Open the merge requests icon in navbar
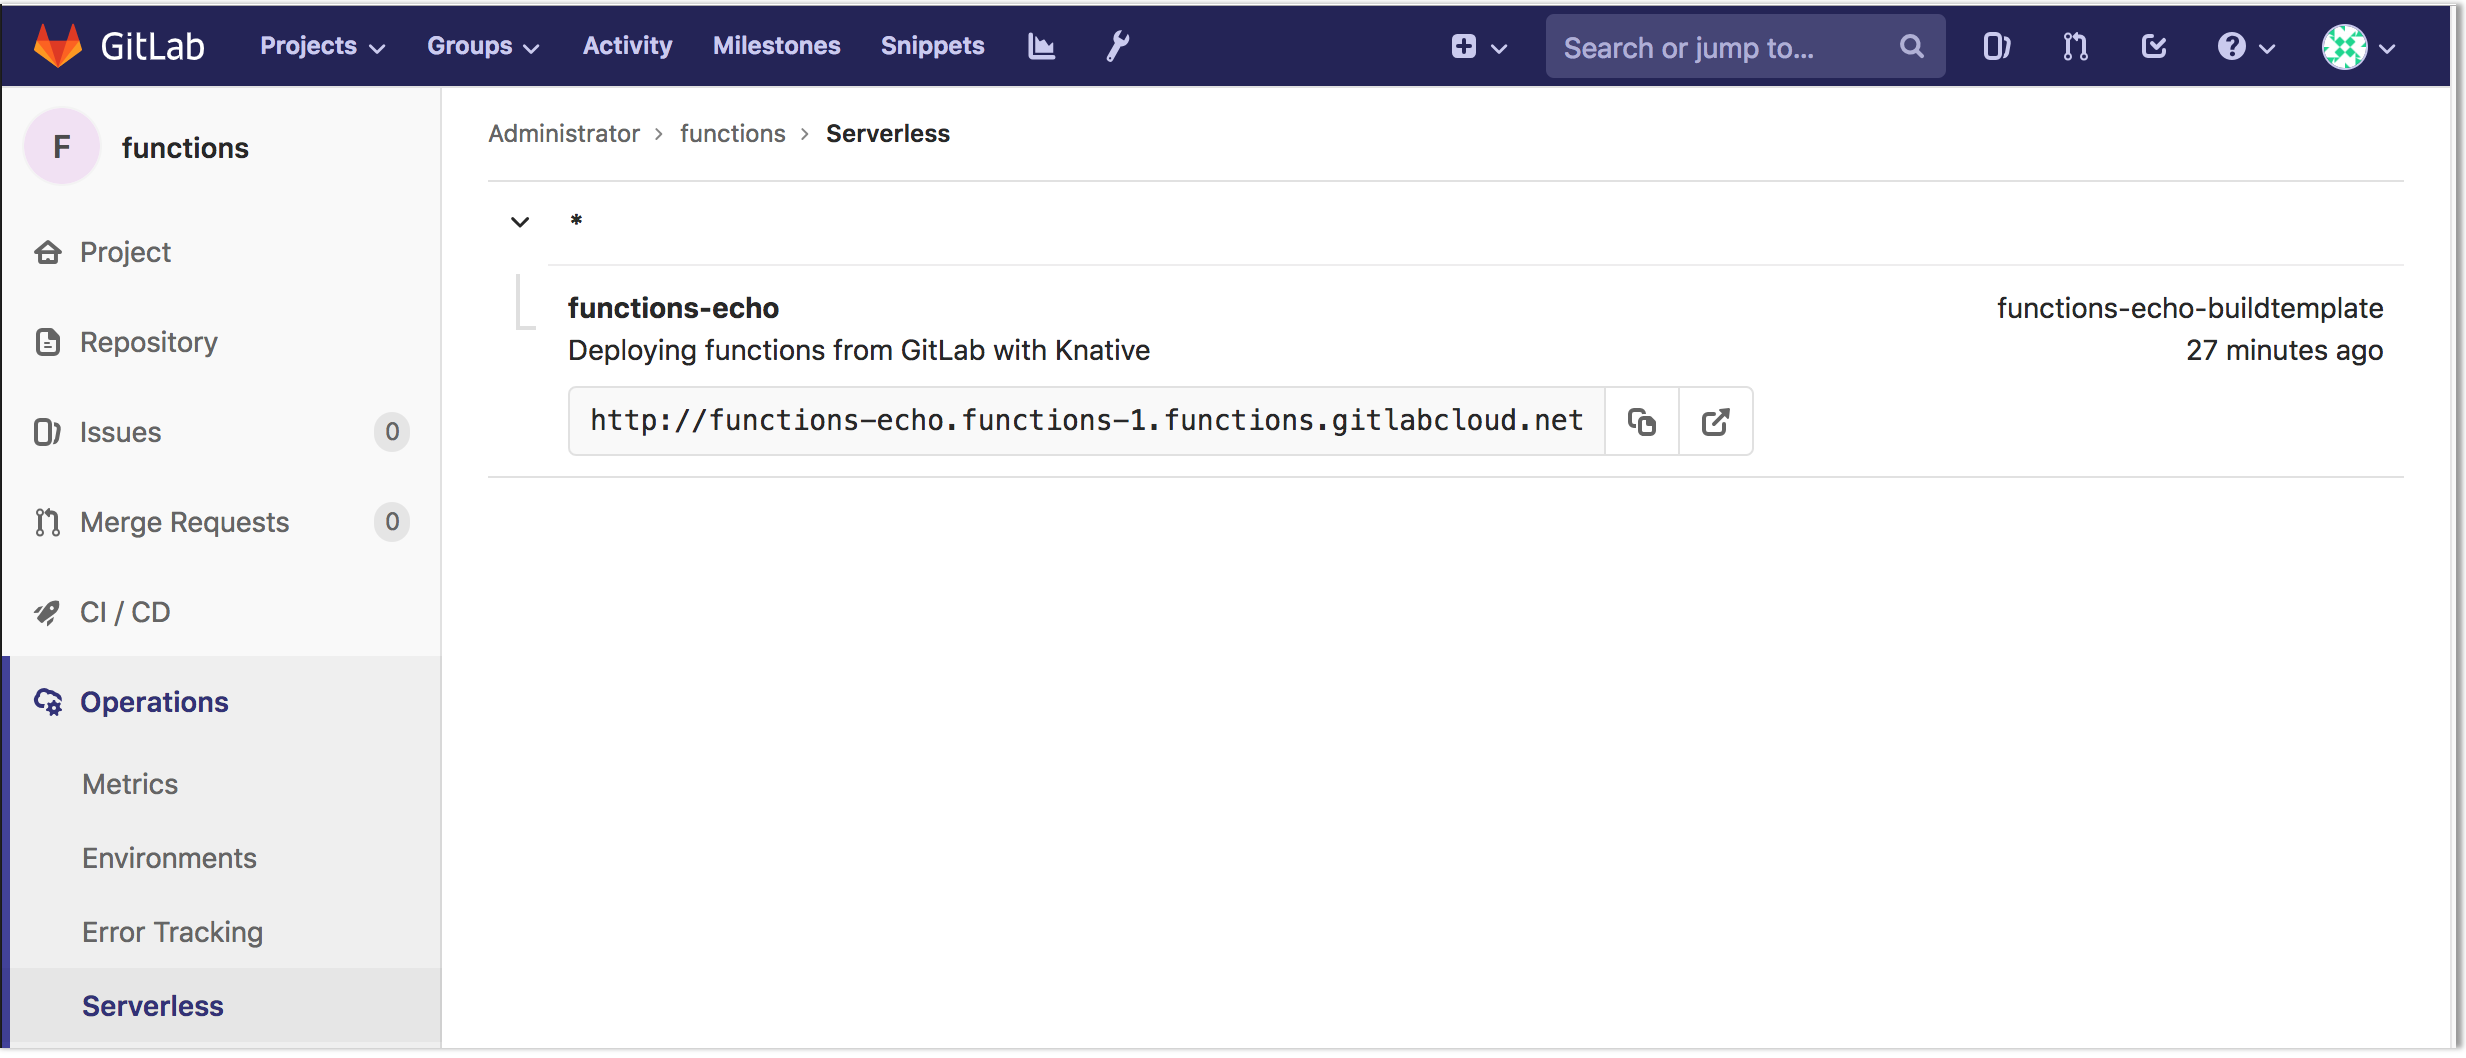This screenshot has width=2466, height=1058. (2074, 46)
